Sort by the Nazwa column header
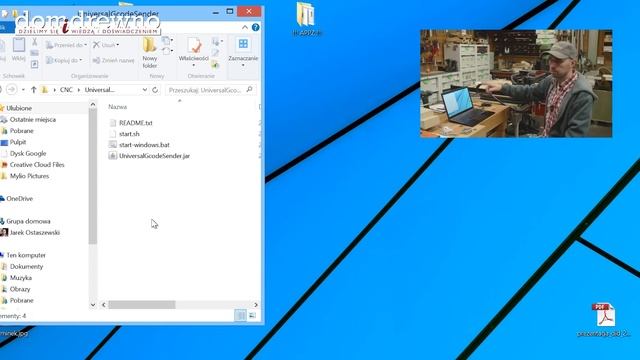This screenshot has height=360, width=640. [118, 107]
